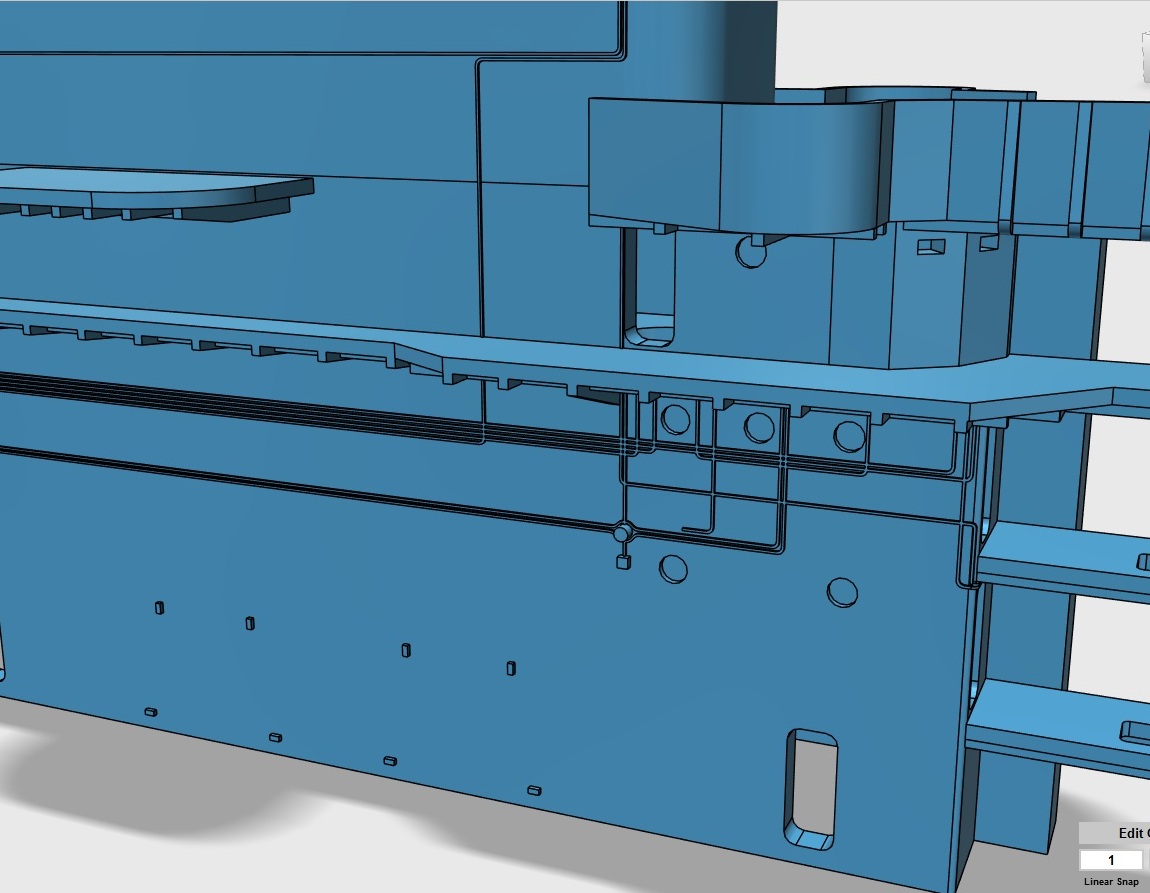Select the rounded slot beneath the upper curved housing
The width and height of the screenshot is (1150, 893).
(648, 287)
